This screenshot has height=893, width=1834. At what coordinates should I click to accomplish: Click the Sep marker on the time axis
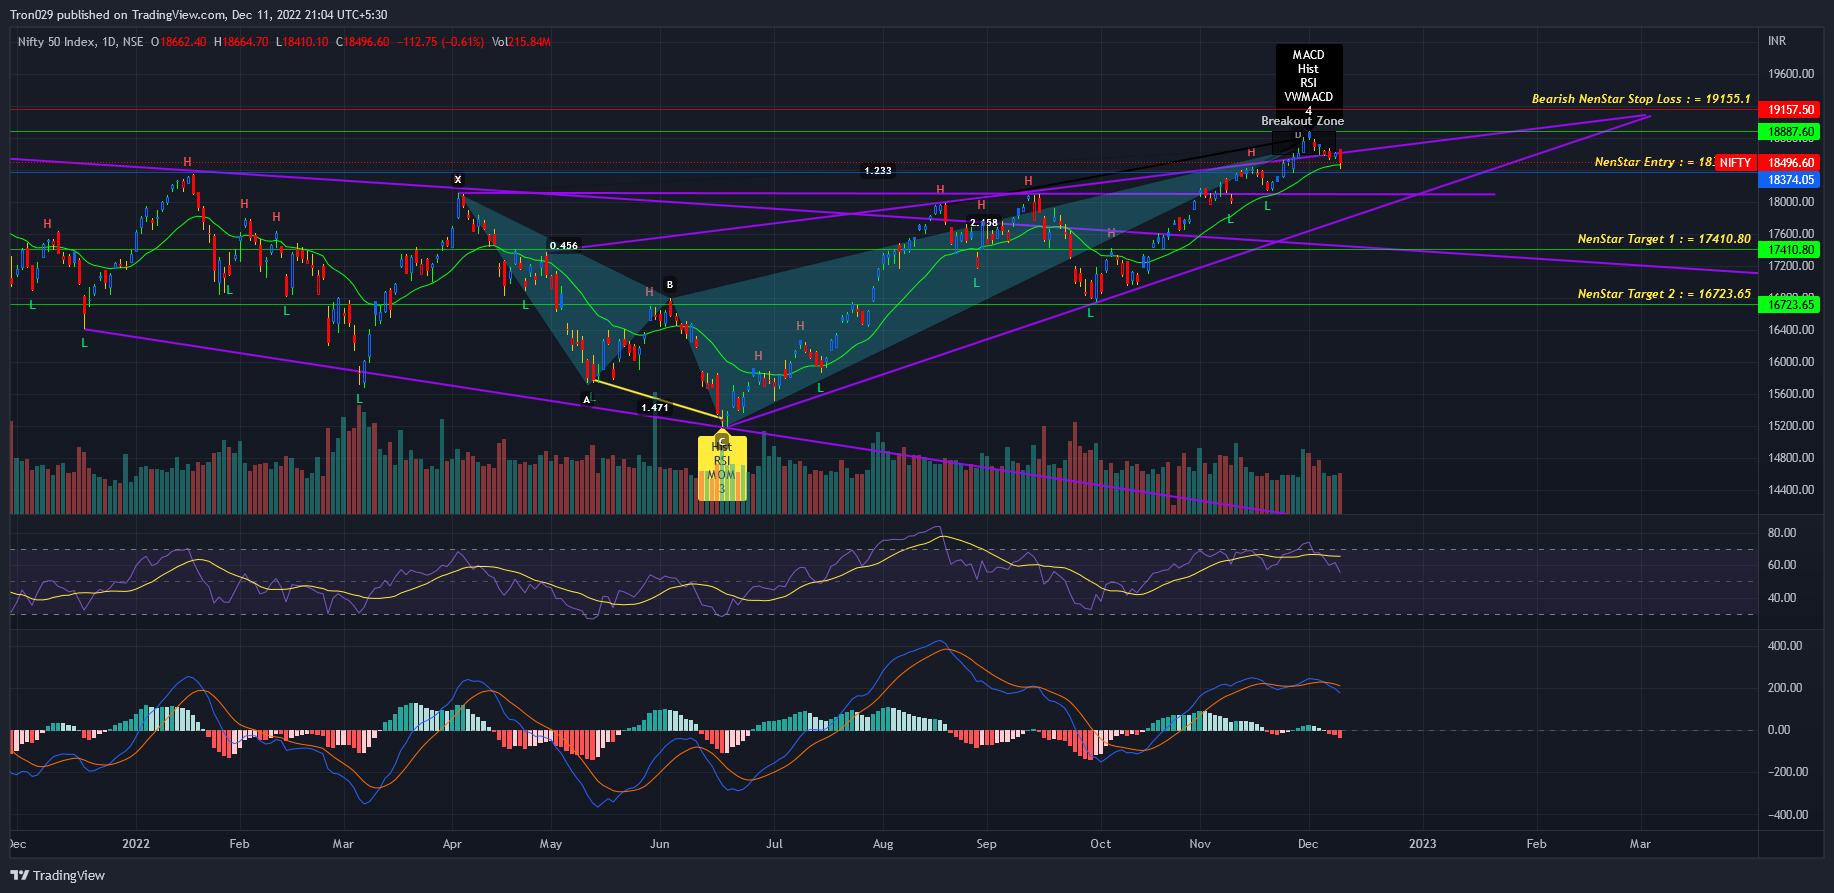click(x=986, y=844)
